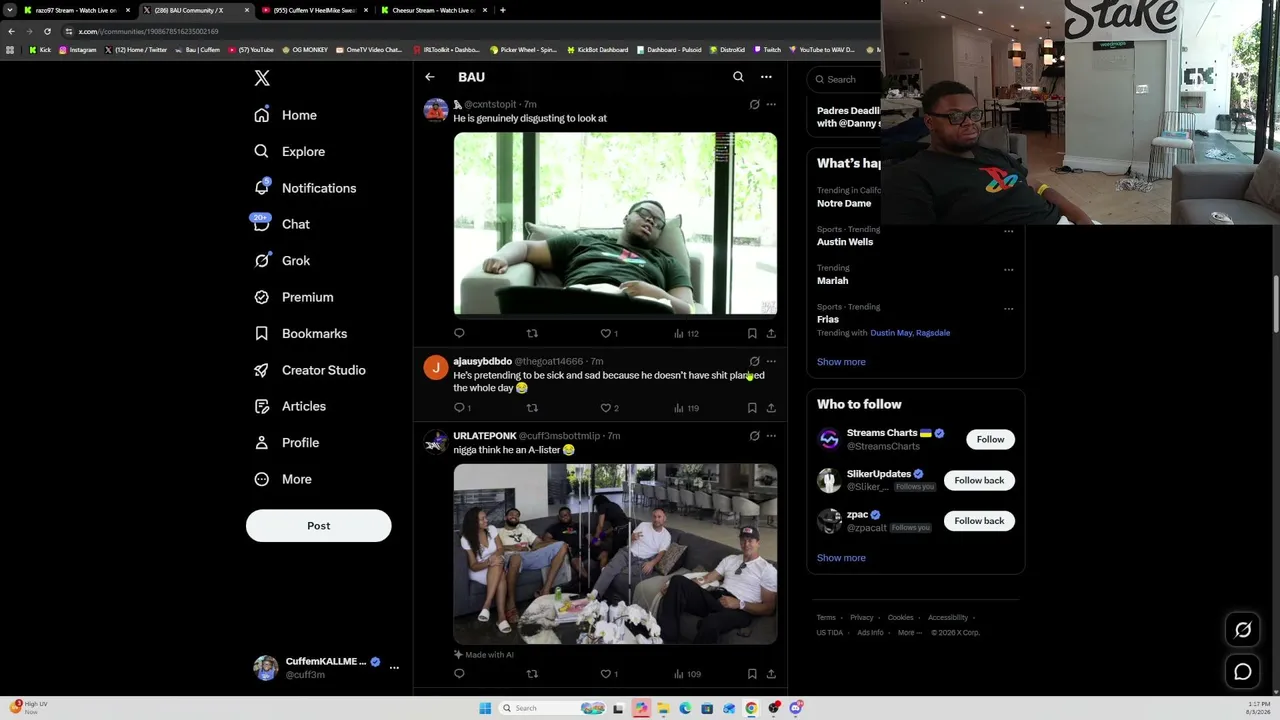Image resolution: width=1280 pixels, height=720 pixels.
Task: Open Grok actions on the @cxntstopit post
Action: pos(755,104)
